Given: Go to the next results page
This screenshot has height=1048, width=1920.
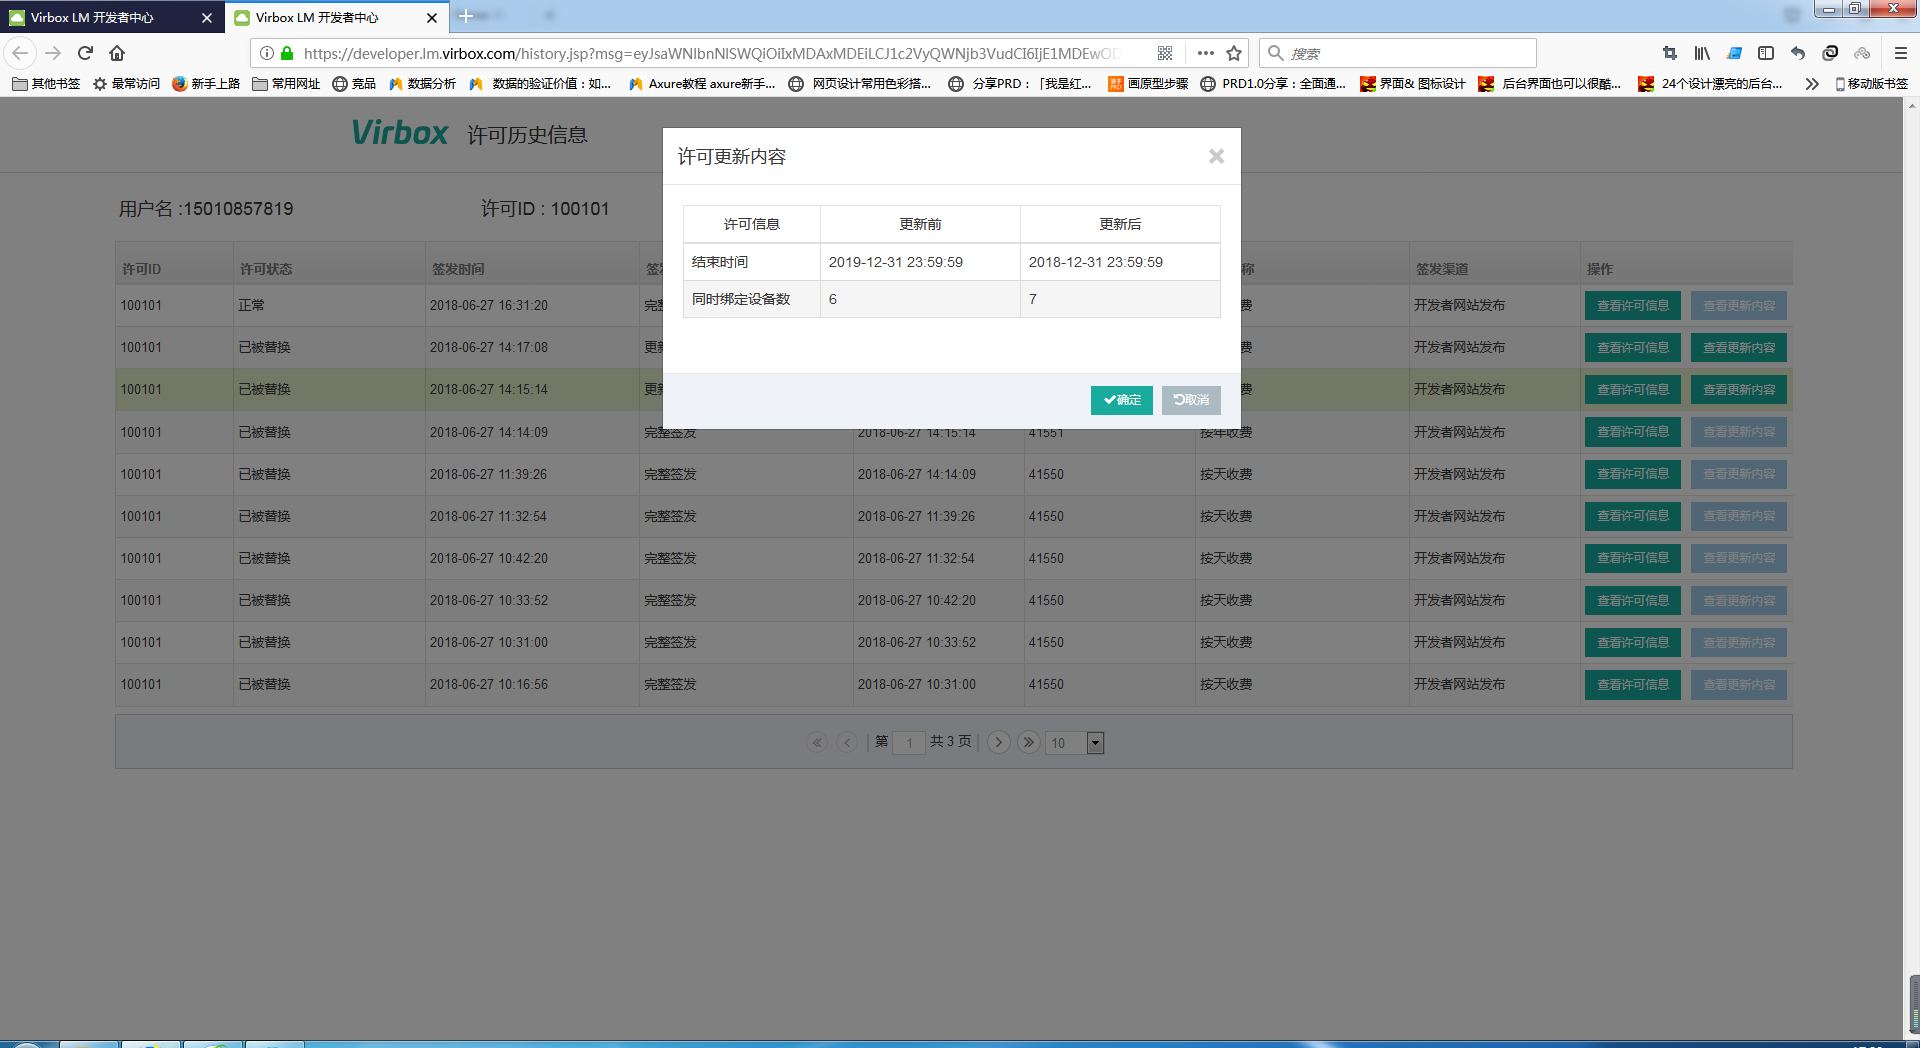Looking at the screenshot, I should tap(998, 742).
